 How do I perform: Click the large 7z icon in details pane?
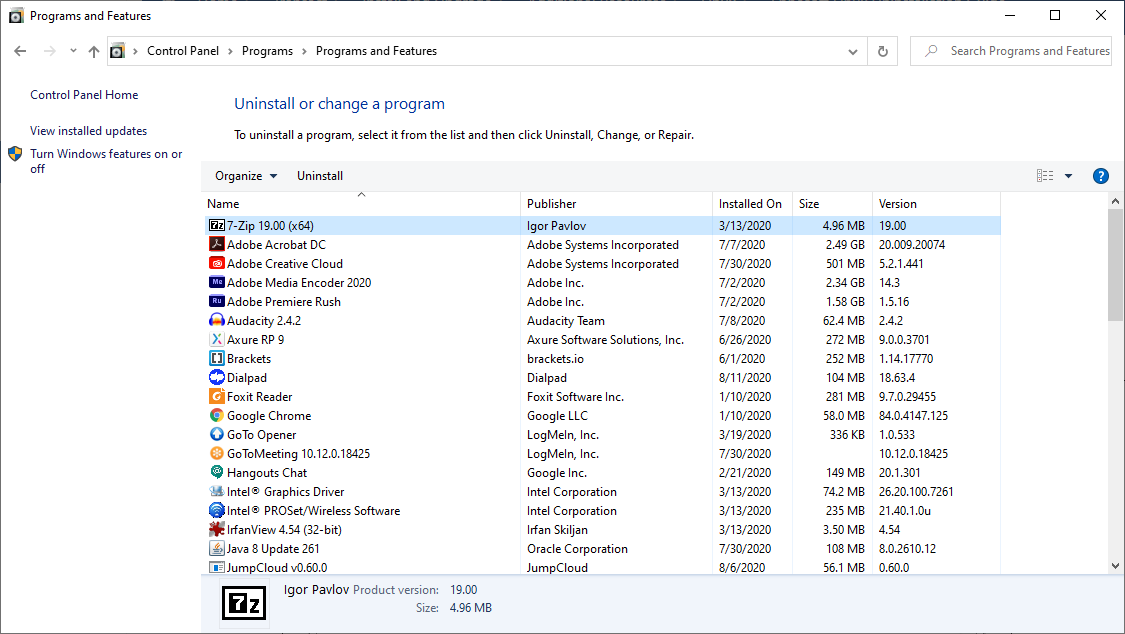244,603
